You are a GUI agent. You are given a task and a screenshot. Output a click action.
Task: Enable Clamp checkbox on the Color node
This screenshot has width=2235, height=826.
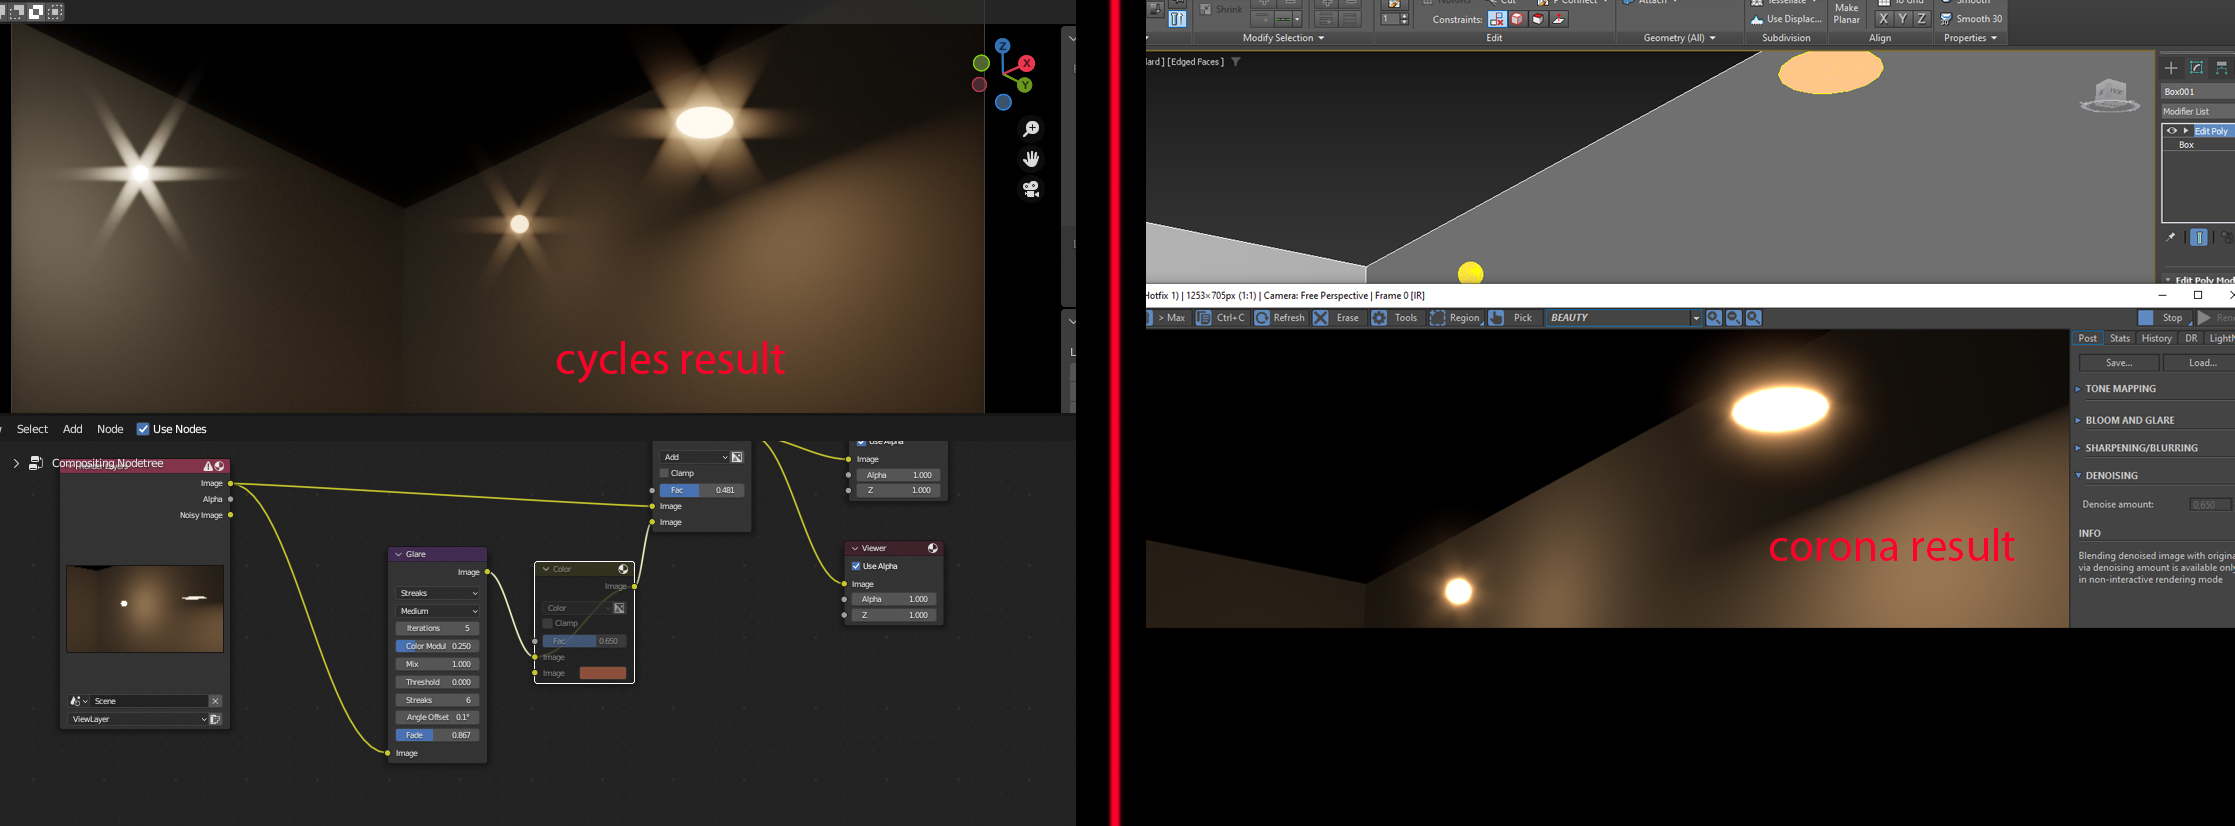(x=548, y=623)
